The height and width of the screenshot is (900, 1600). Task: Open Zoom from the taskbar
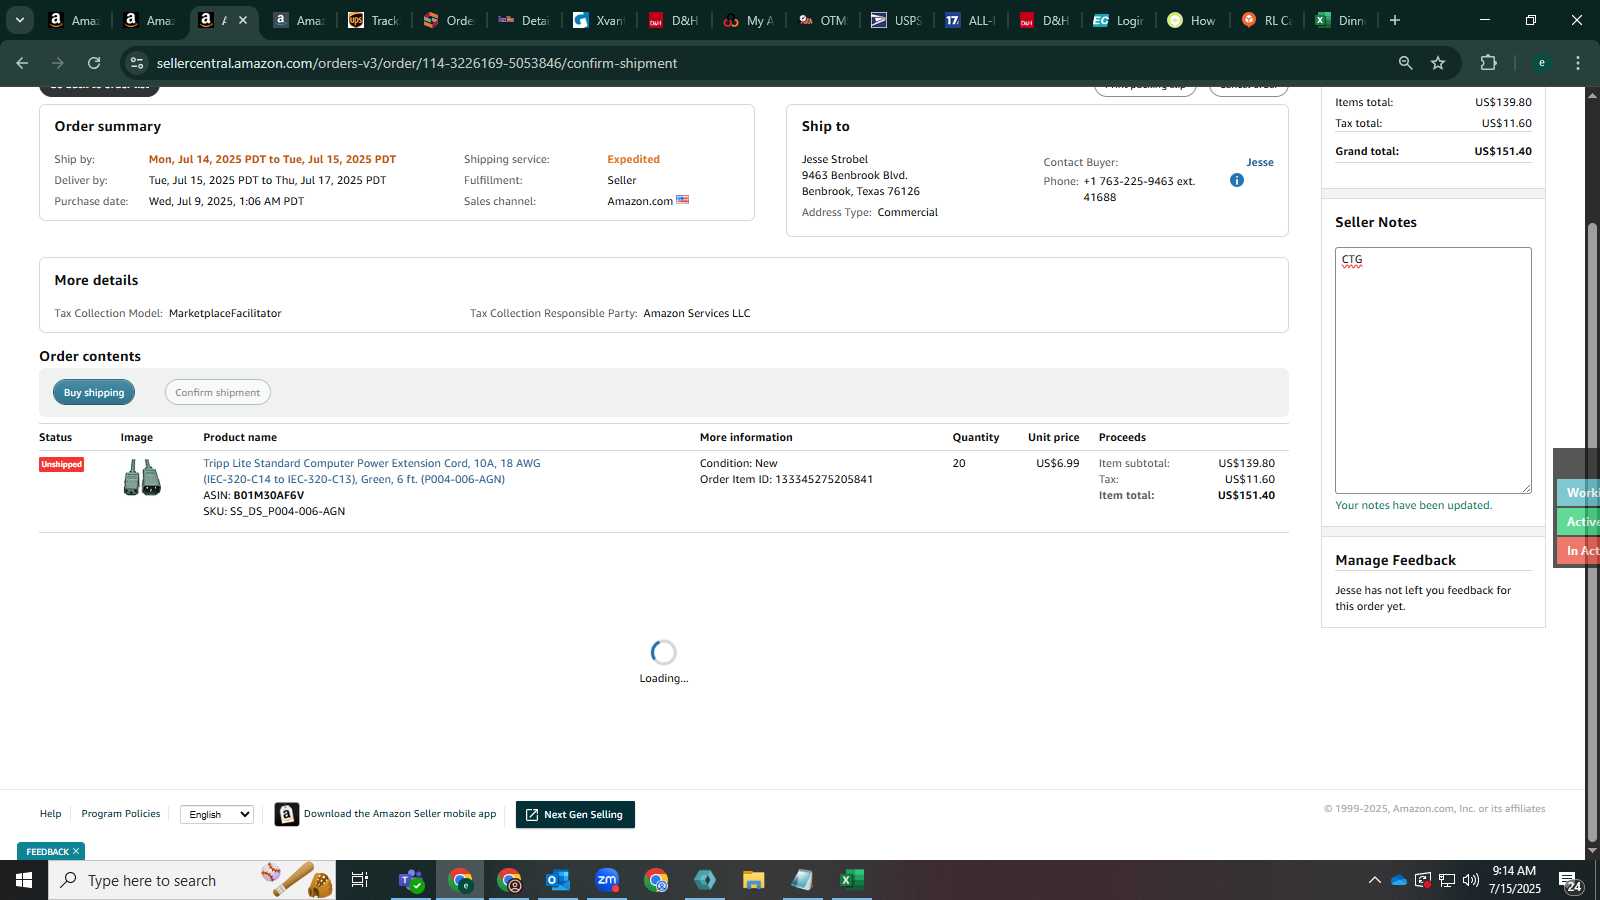(x=607, y=880)
